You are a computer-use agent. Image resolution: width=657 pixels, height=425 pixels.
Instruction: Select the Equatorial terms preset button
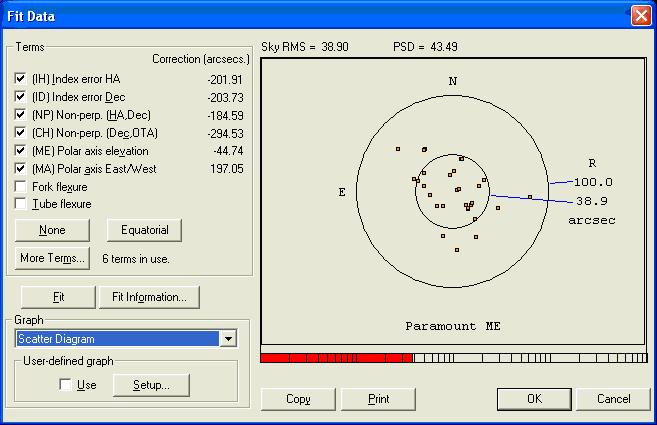(x=145, y=230)
